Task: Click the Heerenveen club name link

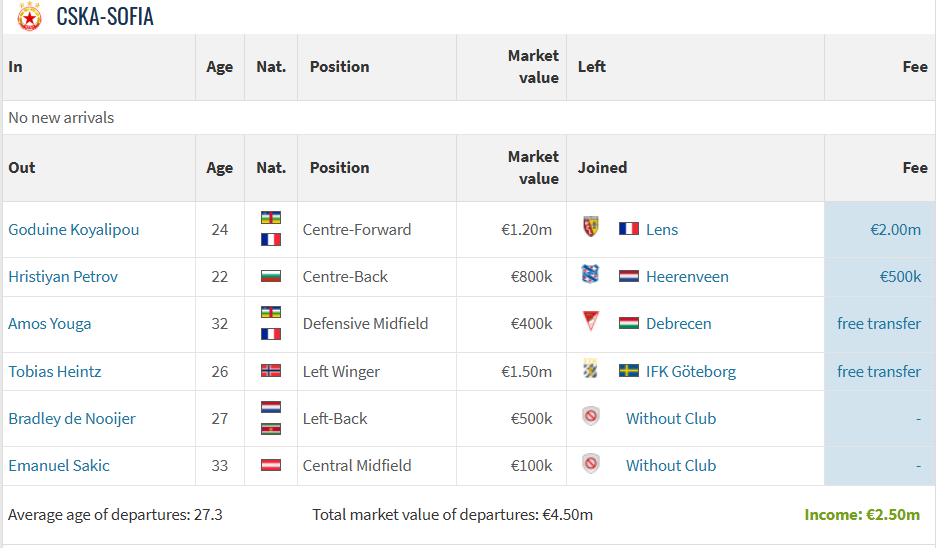Action: 687,276
